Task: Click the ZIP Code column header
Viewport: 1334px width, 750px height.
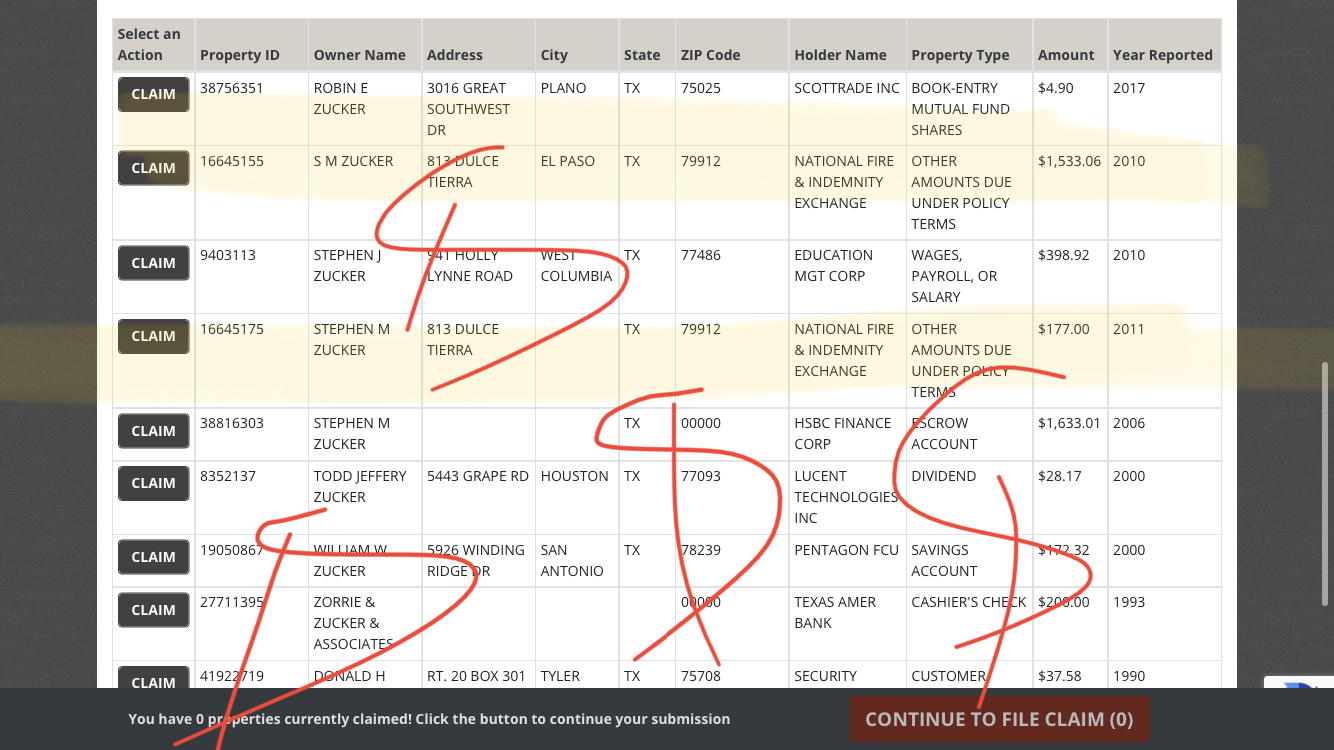Action: point(711,55)
